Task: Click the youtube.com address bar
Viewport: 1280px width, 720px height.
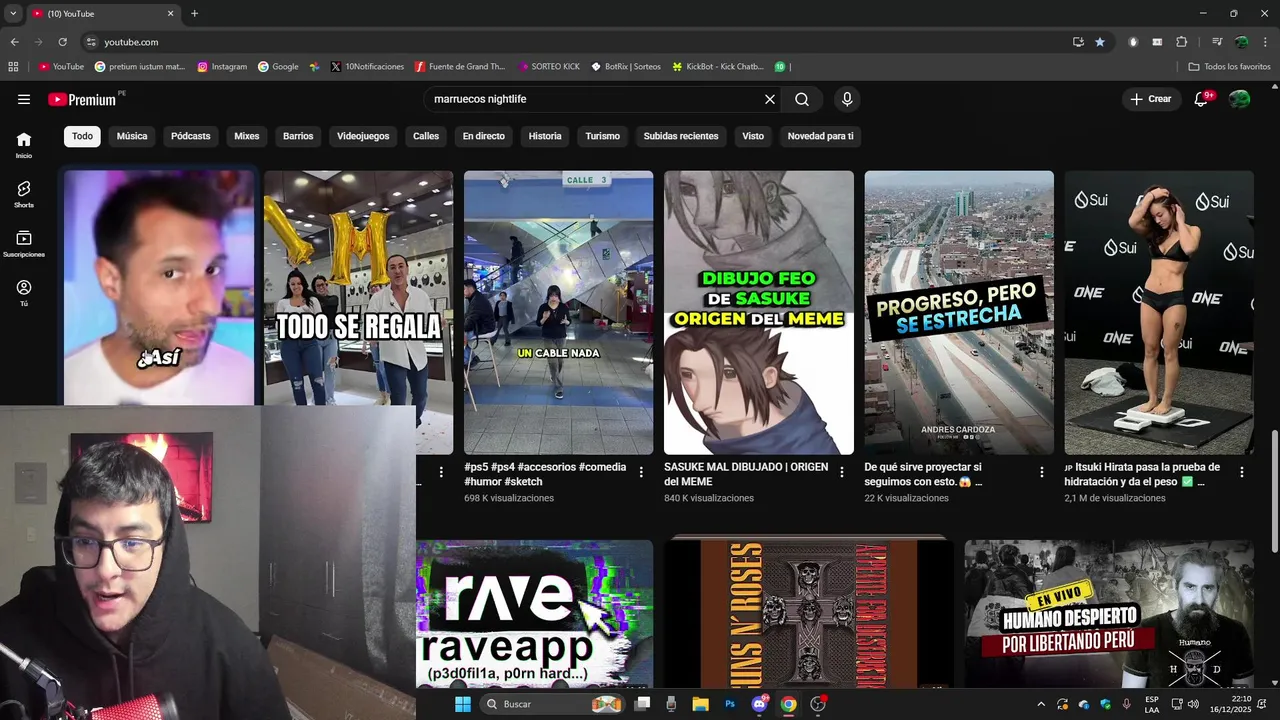Action: 570,42
